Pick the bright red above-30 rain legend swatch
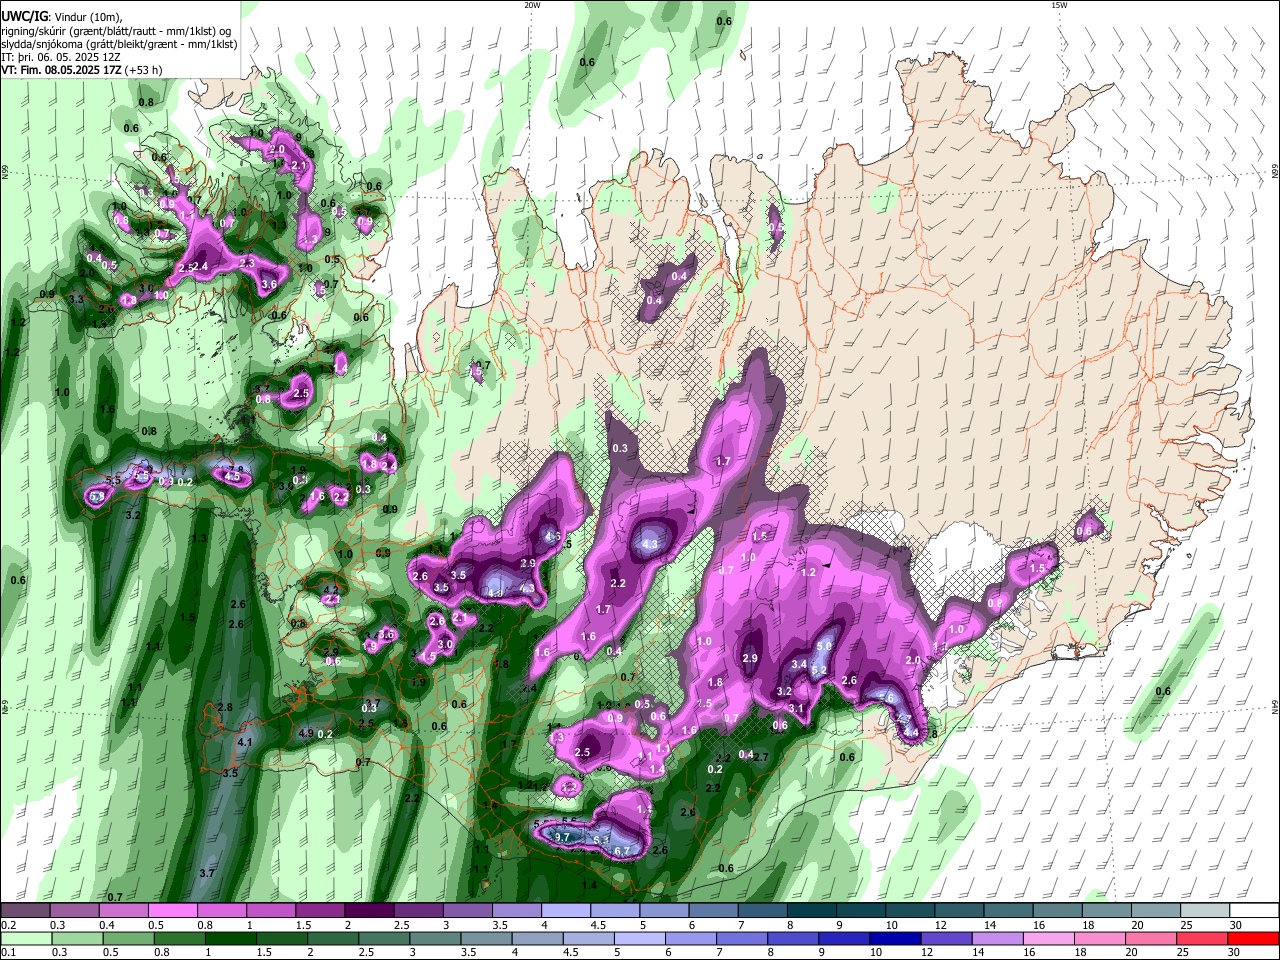The image size is (1280, 960). click(1252, 939)
